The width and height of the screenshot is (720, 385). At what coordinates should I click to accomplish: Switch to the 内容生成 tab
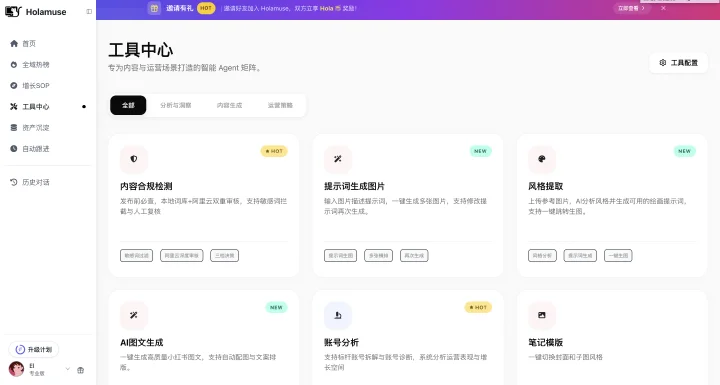coord(230,105)
